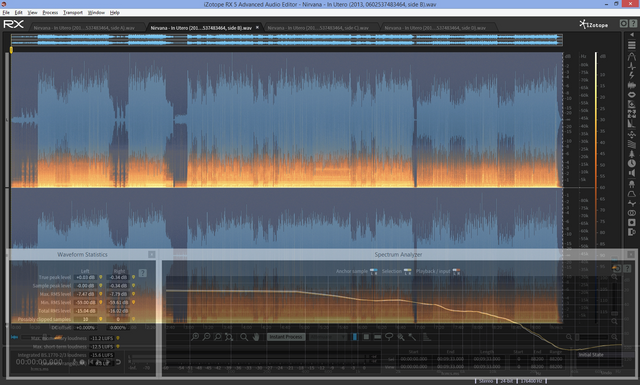Open the Edit menu
Image resolution: width=640 pixels, height=385 pixels.
[19, 13]
